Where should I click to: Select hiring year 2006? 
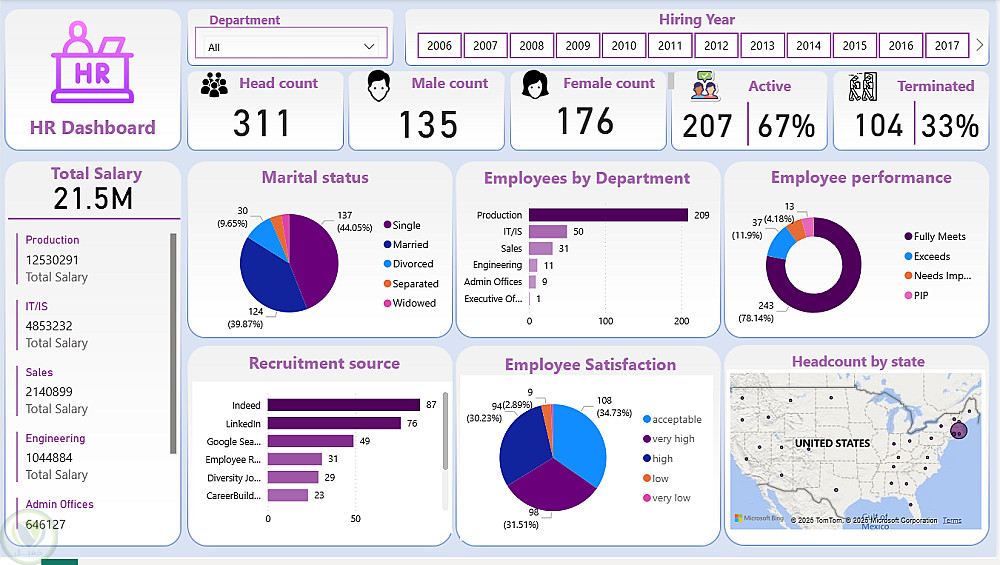pos(439,45)
